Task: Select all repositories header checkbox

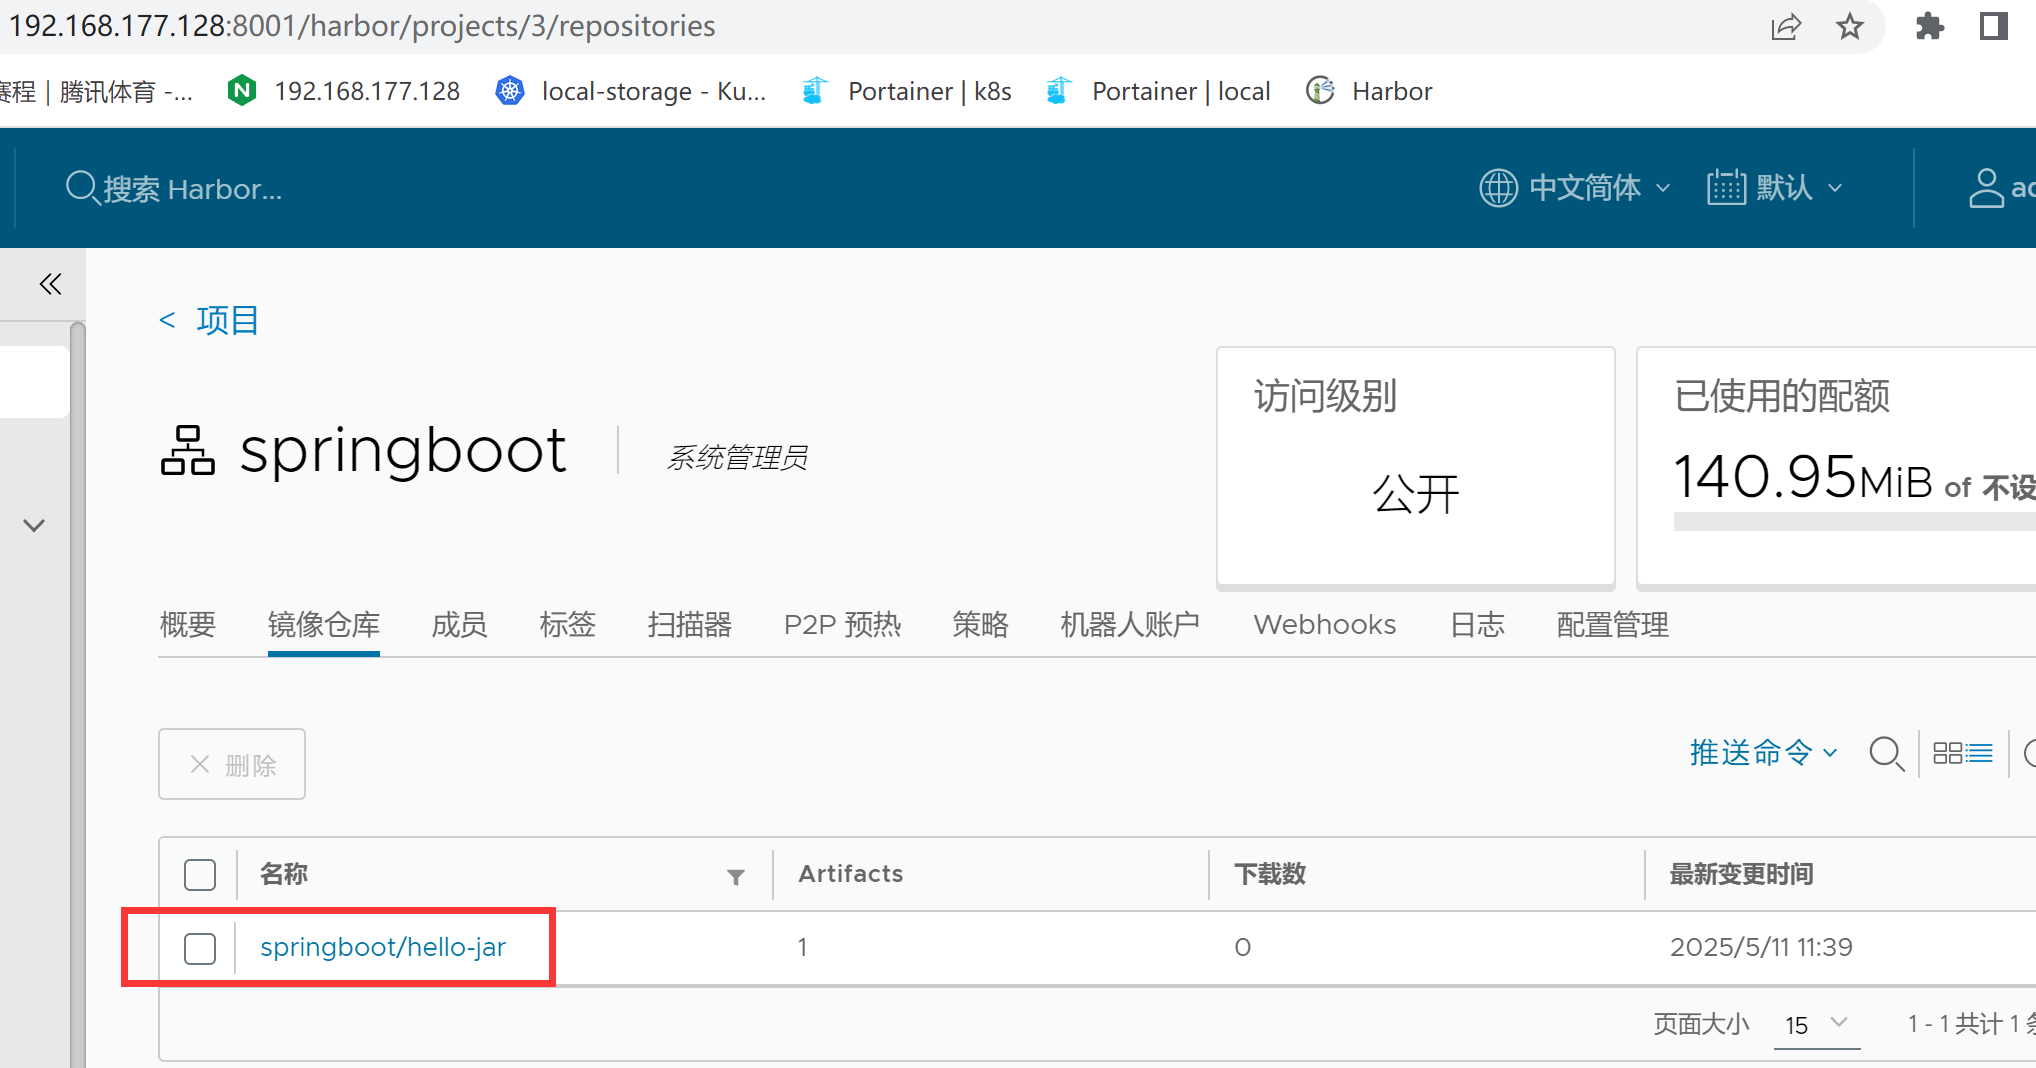Action: [x=200, y=875]
